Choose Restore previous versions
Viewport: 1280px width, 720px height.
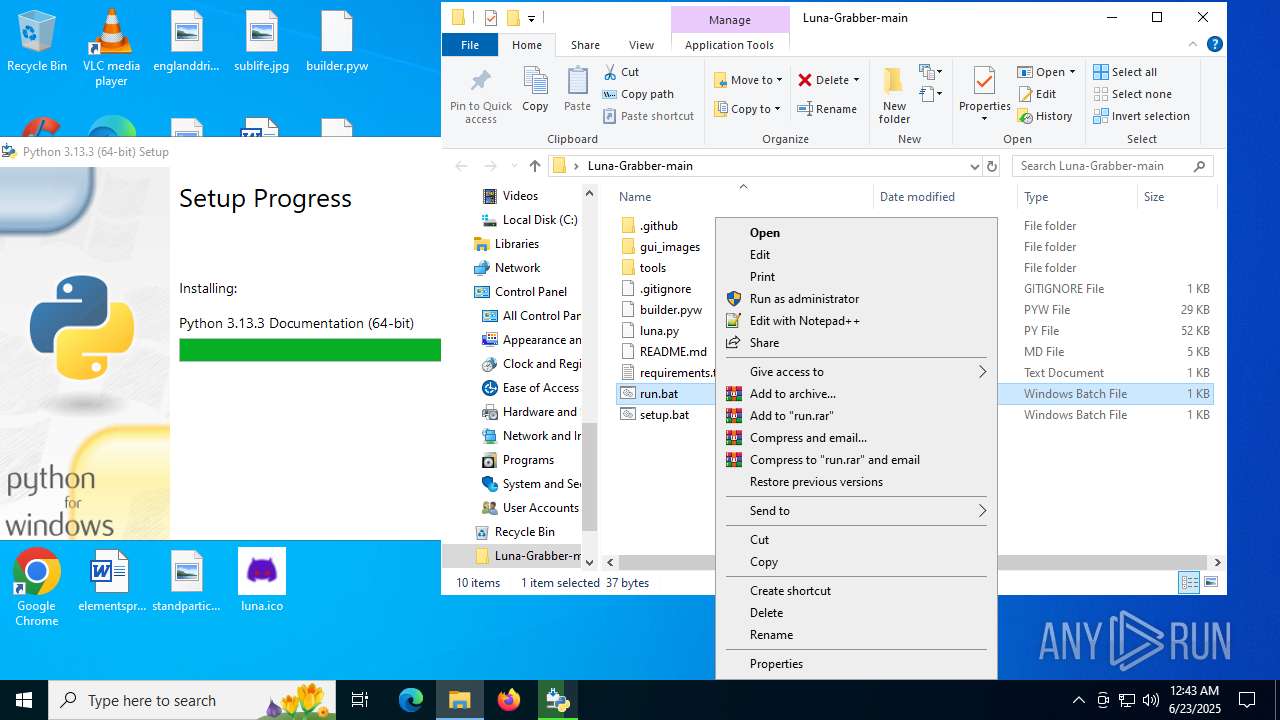[856, 482]
